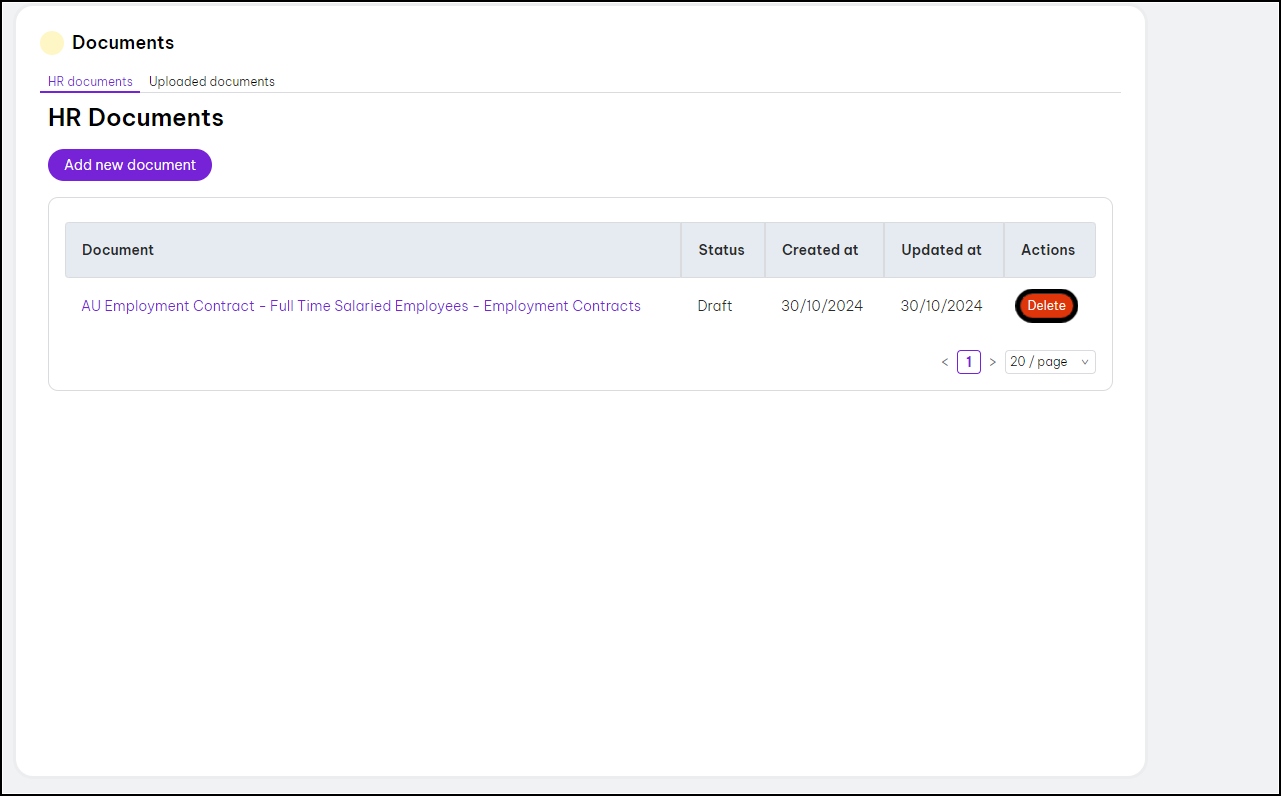Click the yellow circle icon beside Documents
The width and height of the screenshot is (1281, 796).
52,43
